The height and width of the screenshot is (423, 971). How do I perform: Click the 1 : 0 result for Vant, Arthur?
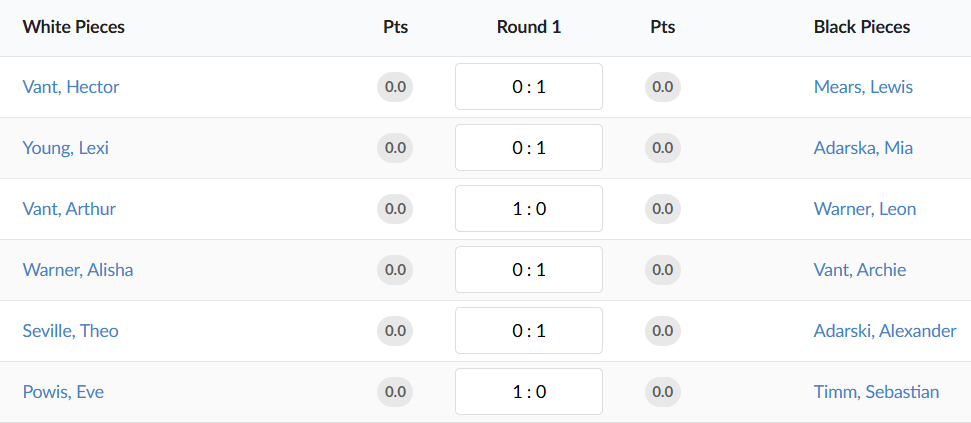pos(529,209)
